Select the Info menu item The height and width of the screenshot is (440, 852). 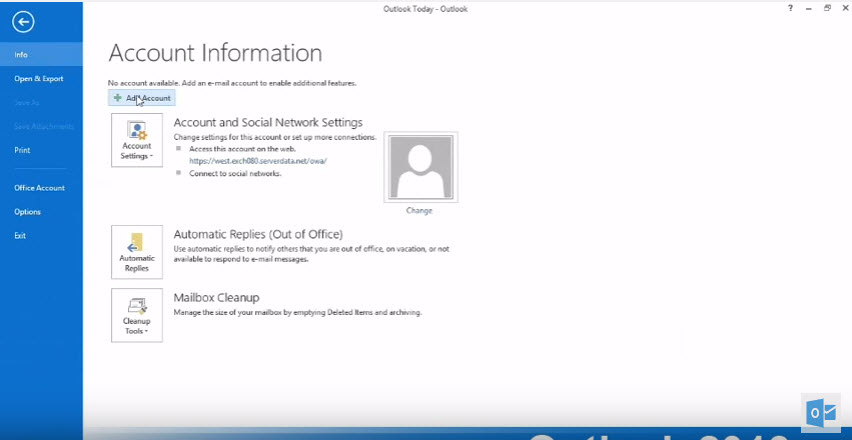[x=41, y=55]
